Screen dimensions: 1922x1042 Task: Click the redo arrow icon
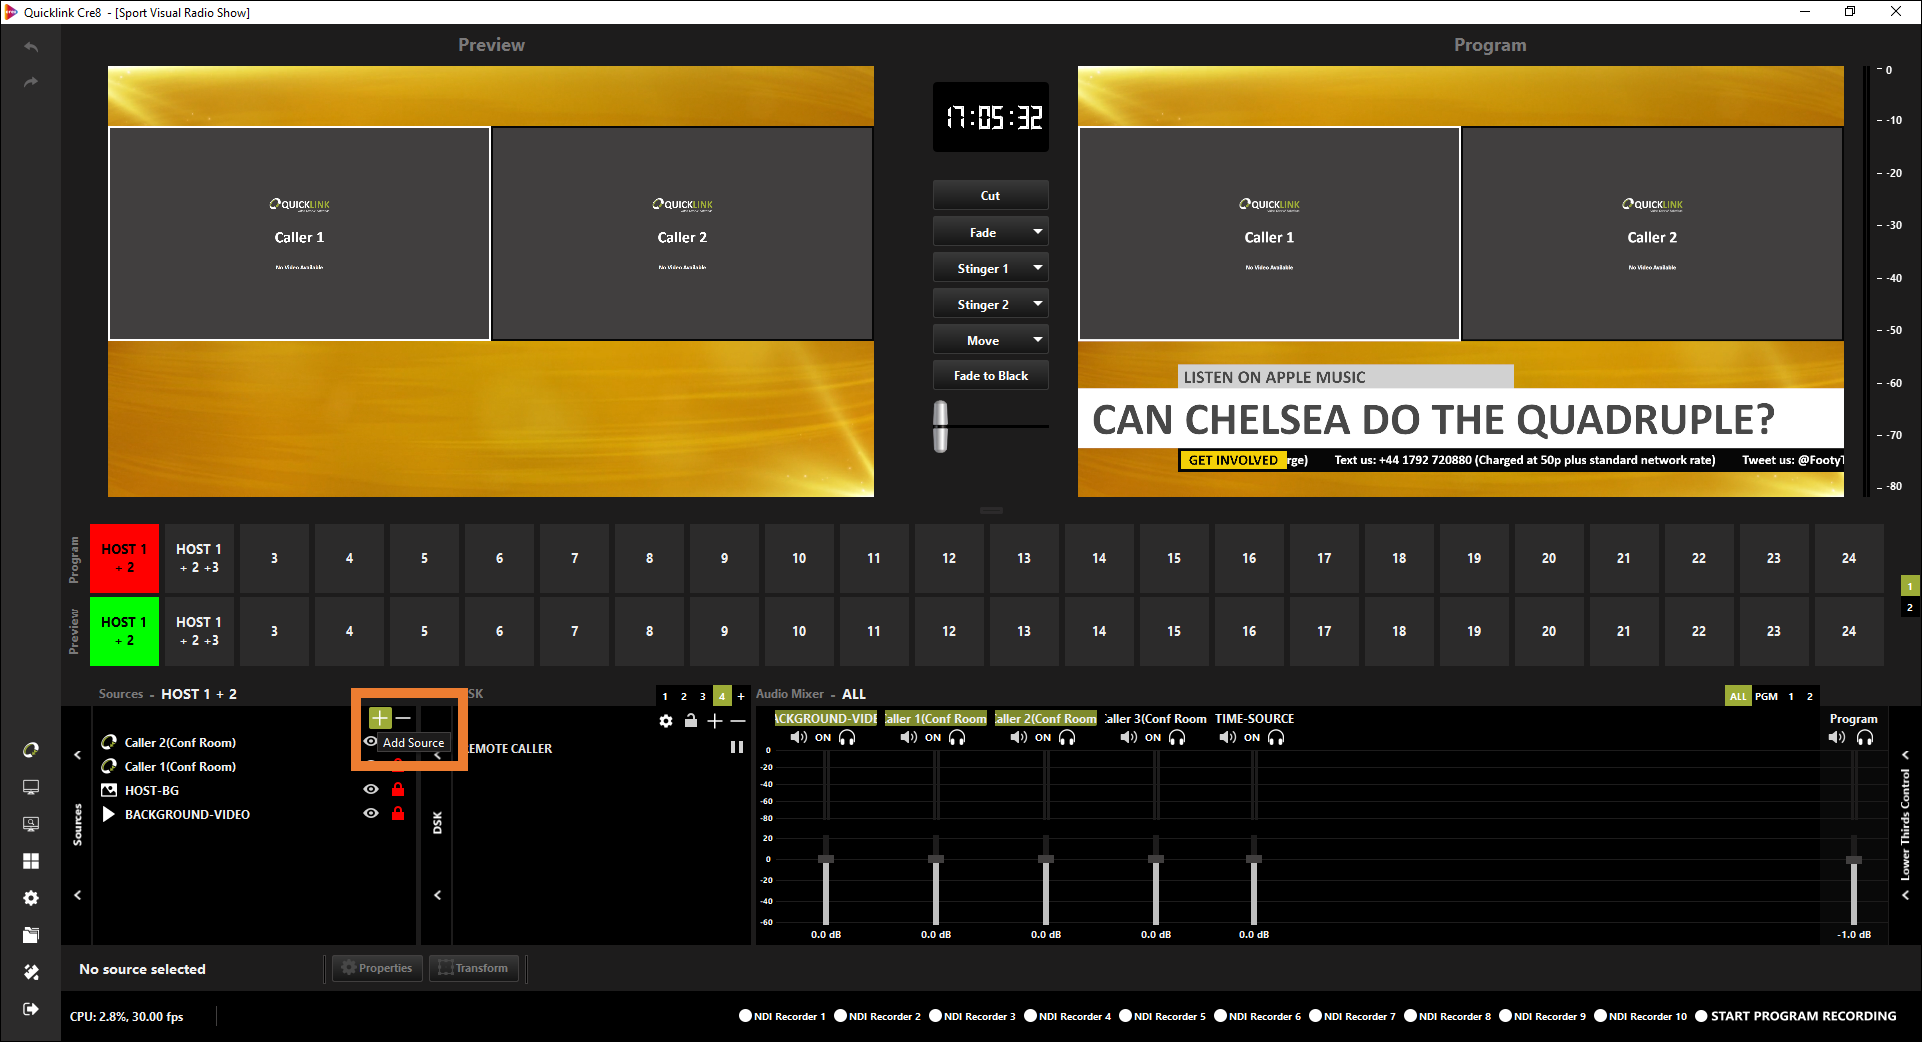coord(31,82)
